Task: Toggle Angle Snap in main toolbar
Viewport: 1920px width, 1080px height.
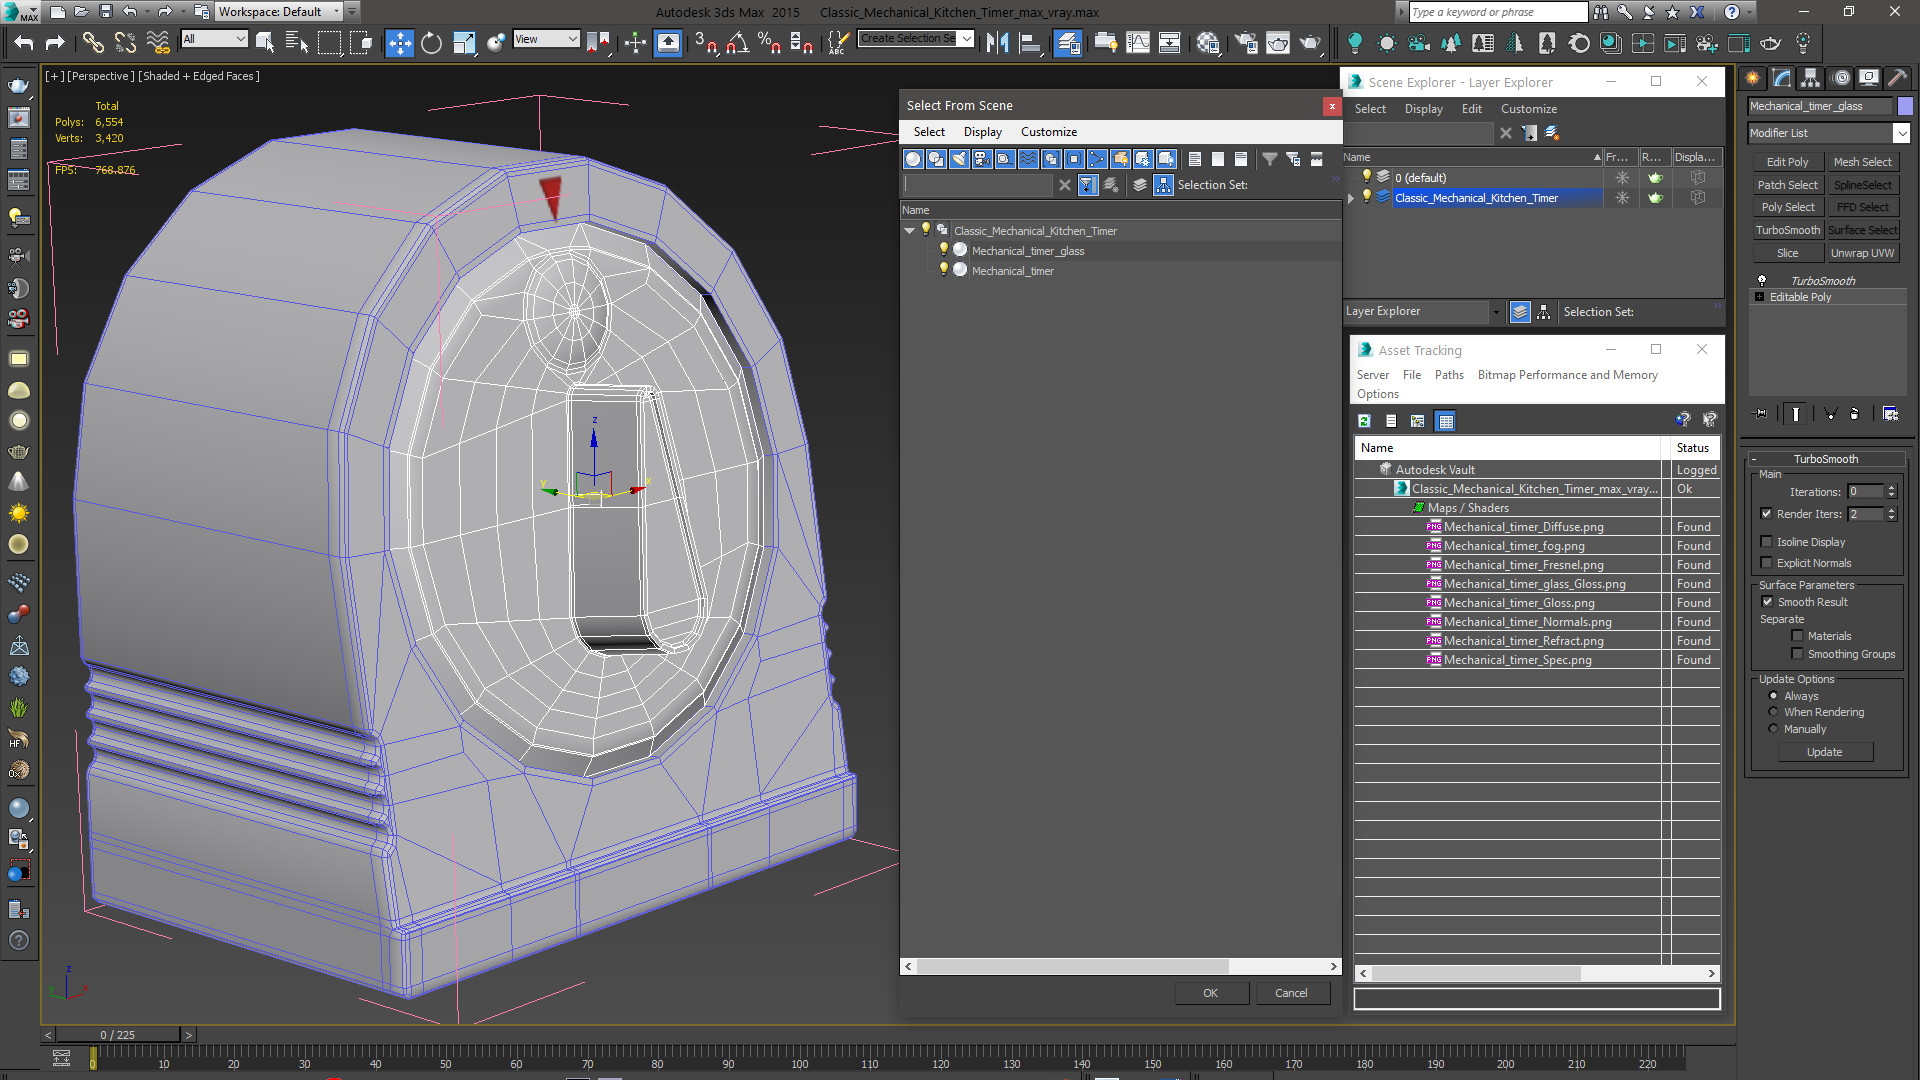Action: pos(738,43)
